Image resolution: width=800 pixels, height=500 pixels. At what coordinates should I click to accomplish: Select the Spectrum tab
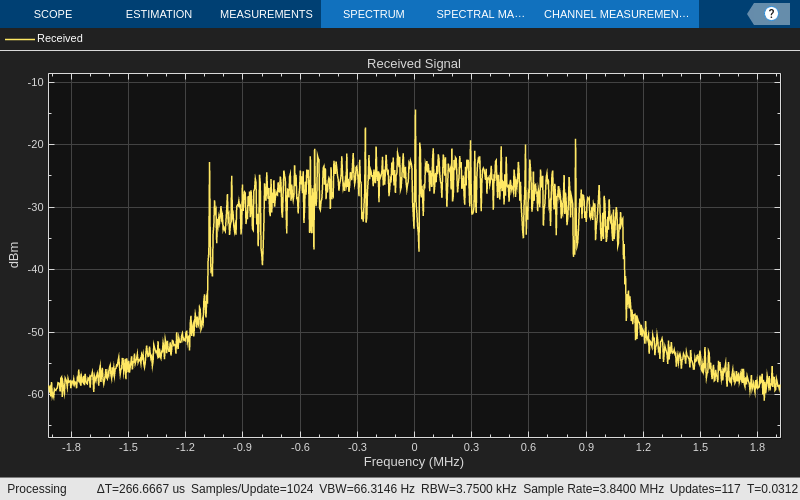pos(373,14)
